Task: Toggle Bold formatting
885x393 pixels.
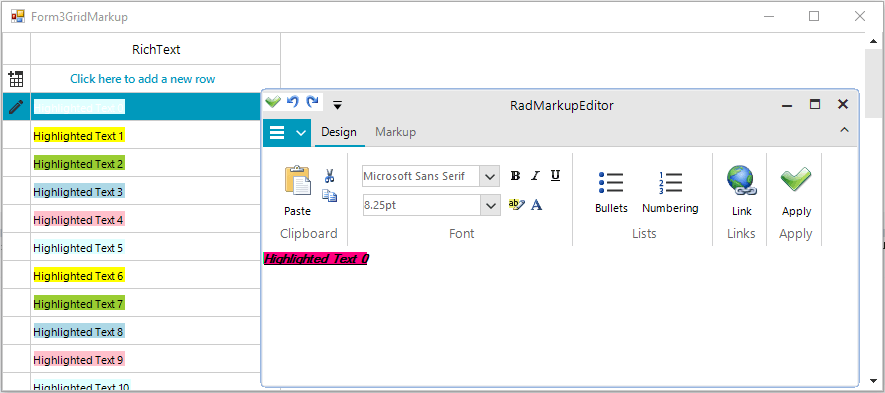Action: (x=515, y=176)
